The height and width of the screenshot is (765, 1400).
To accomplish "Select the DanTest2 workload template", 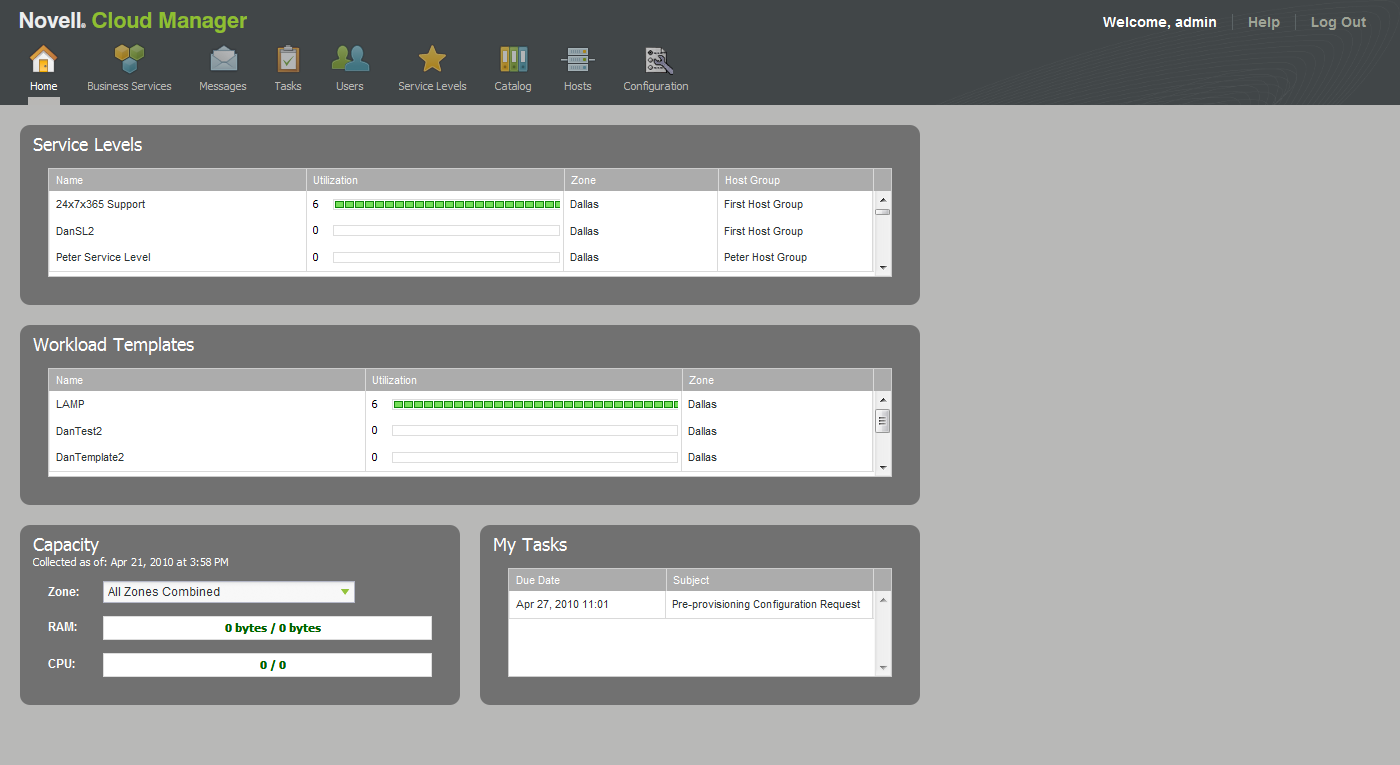I will point(79,431).
